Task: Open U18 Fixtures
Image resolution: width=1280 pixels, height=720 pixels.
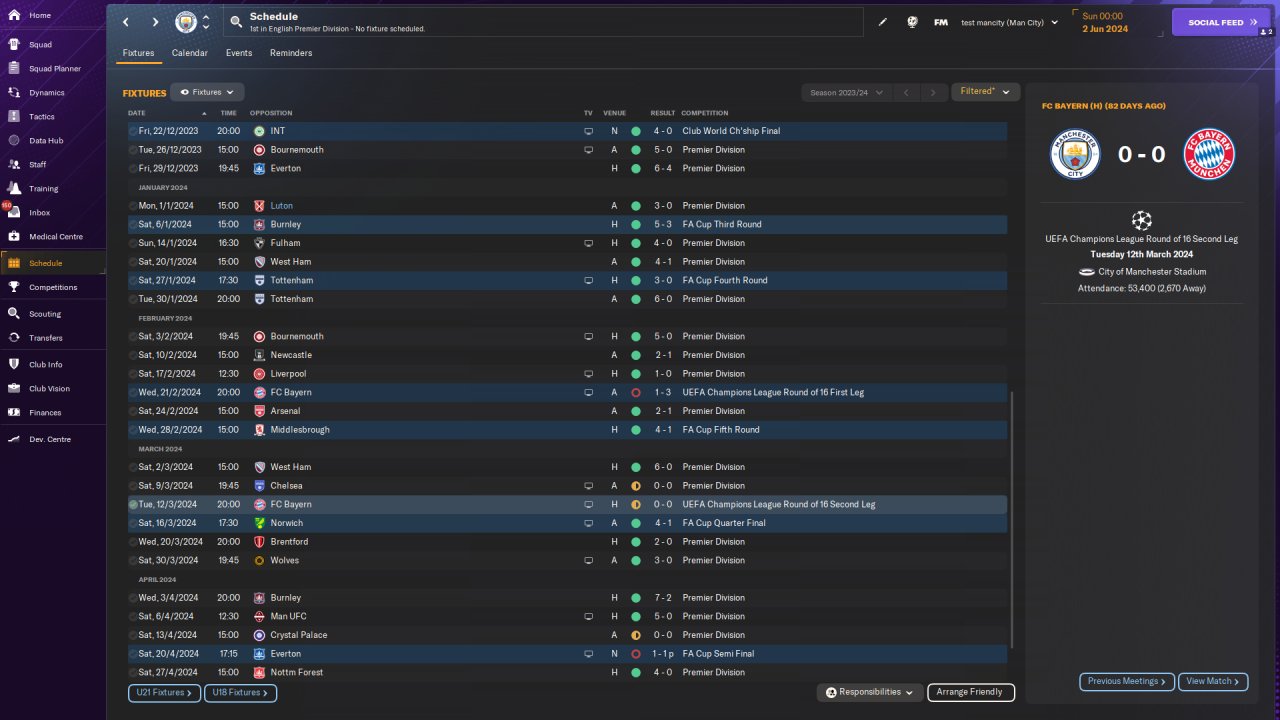Action: [240, 692]
